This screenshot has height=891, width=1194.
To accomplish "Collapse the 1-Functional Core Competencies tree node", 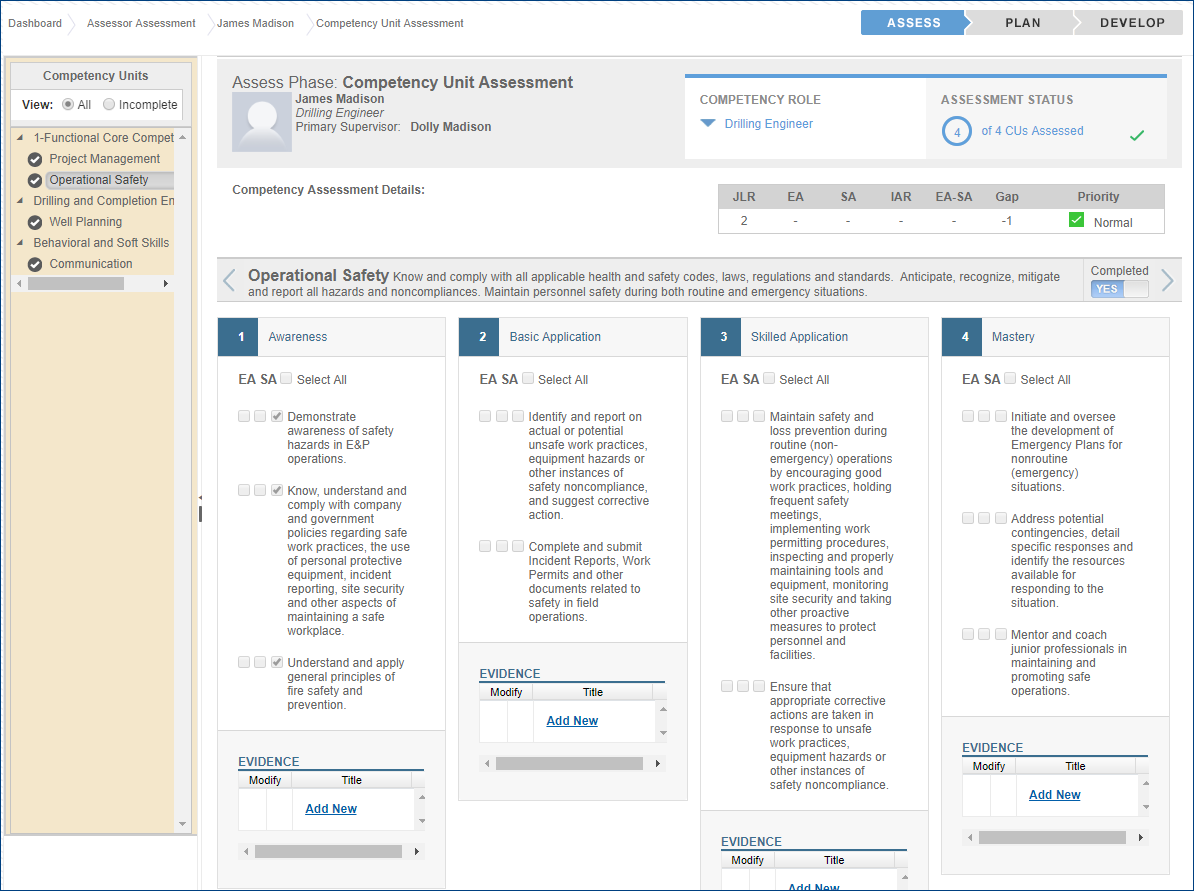I will tap(20, 138).
